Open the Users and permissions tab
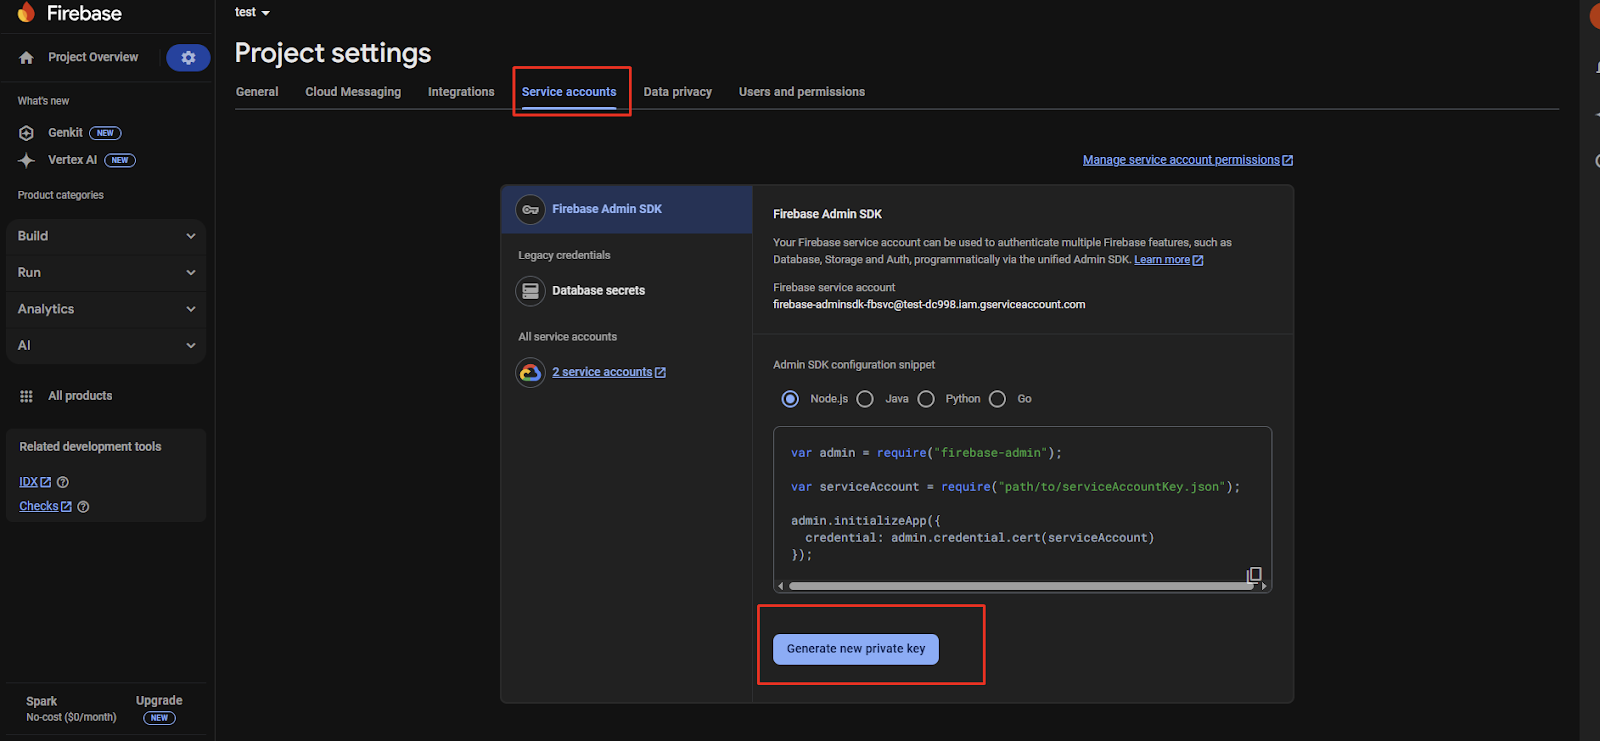The height and width of the screenshot is (741, 1600). (x=802, y=92)
